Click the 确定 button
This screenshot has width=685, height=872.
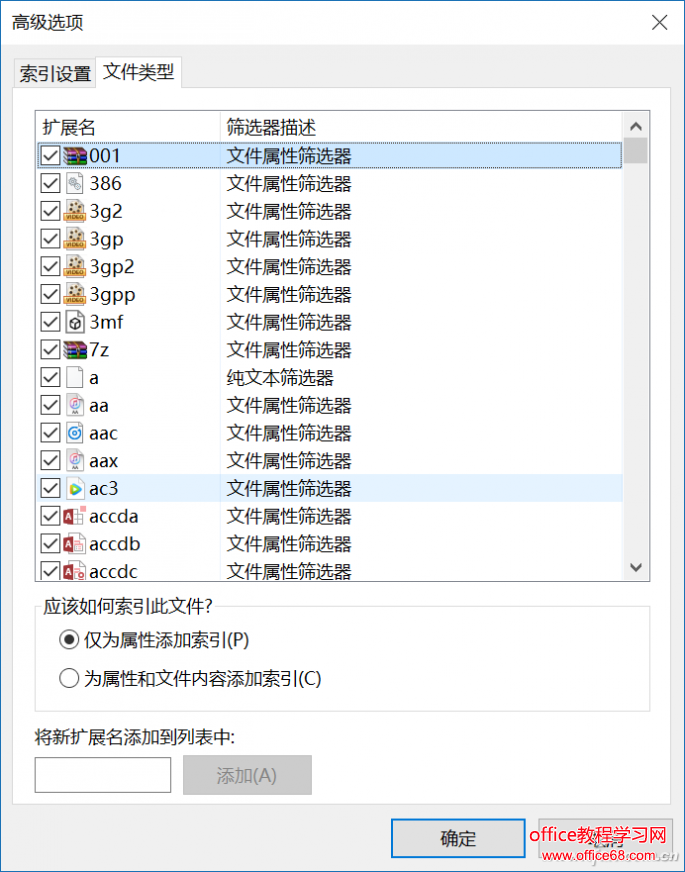(458, 838)
